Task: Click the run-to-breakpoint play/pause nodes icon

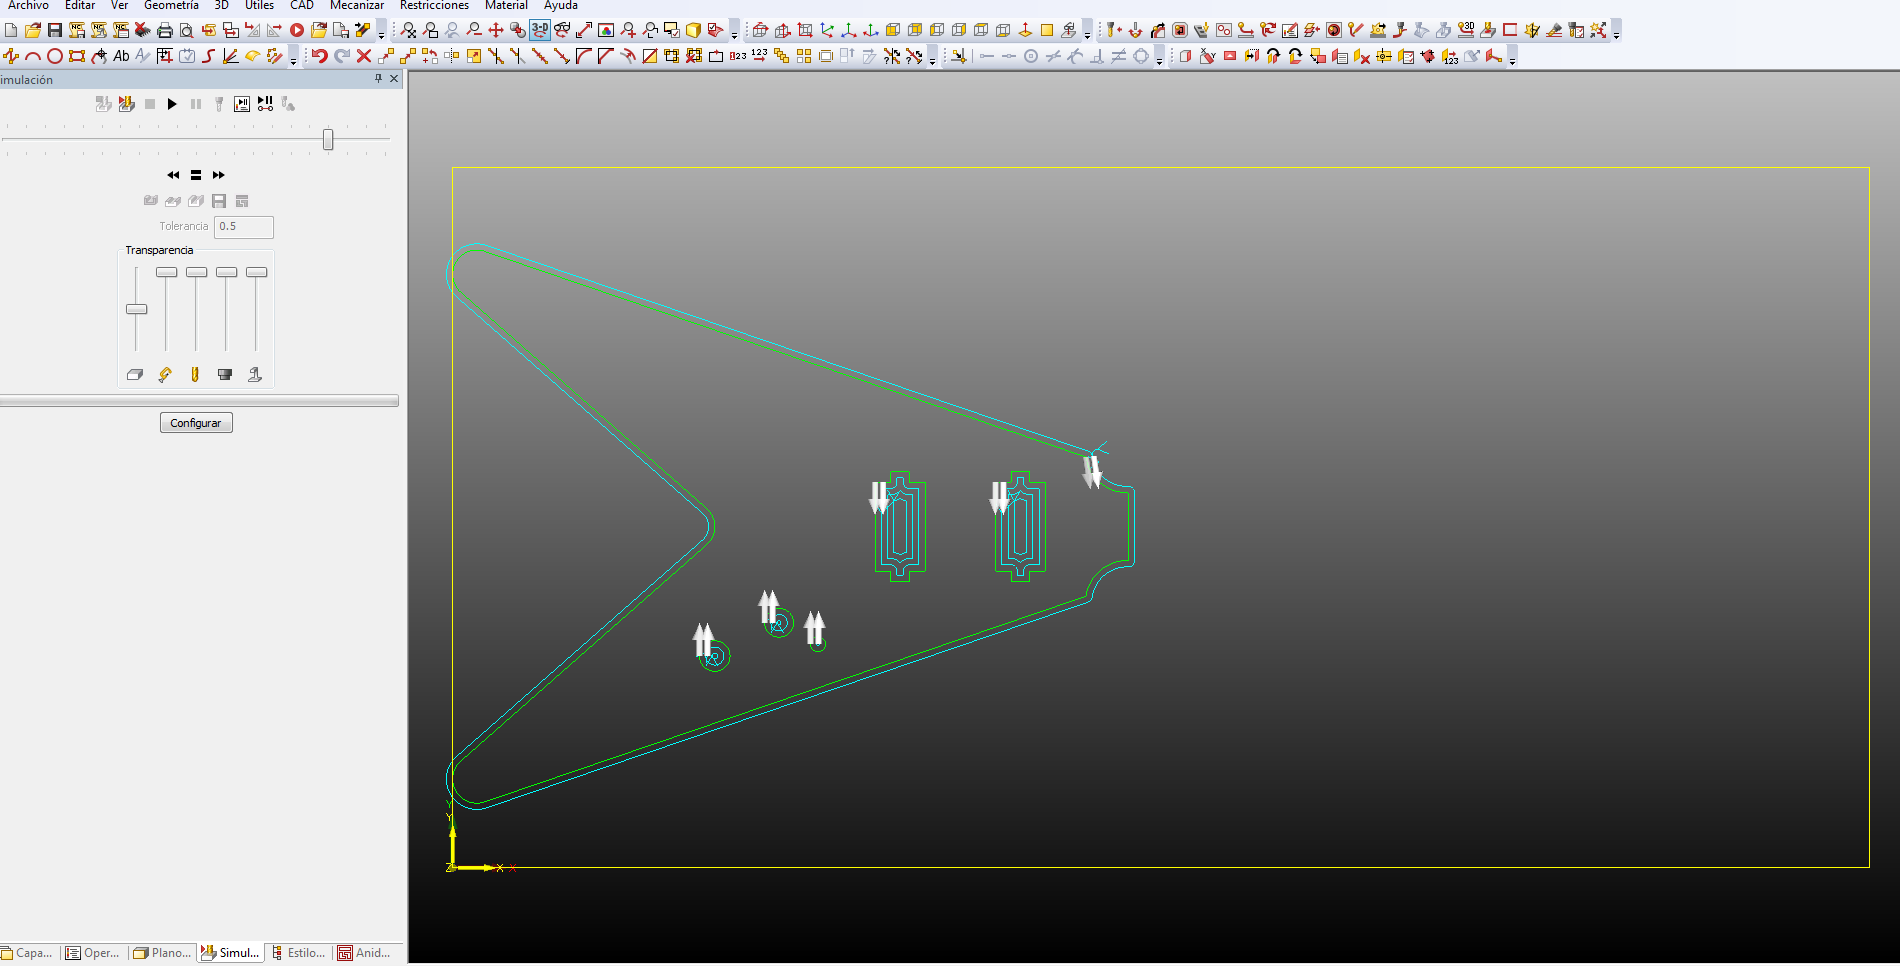Action: (x=265, y=104)
